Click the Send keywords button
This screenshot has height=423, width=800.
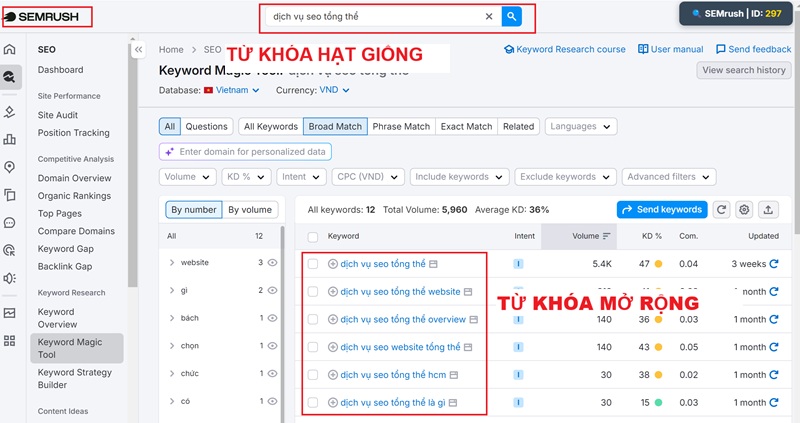coord(662,209)
